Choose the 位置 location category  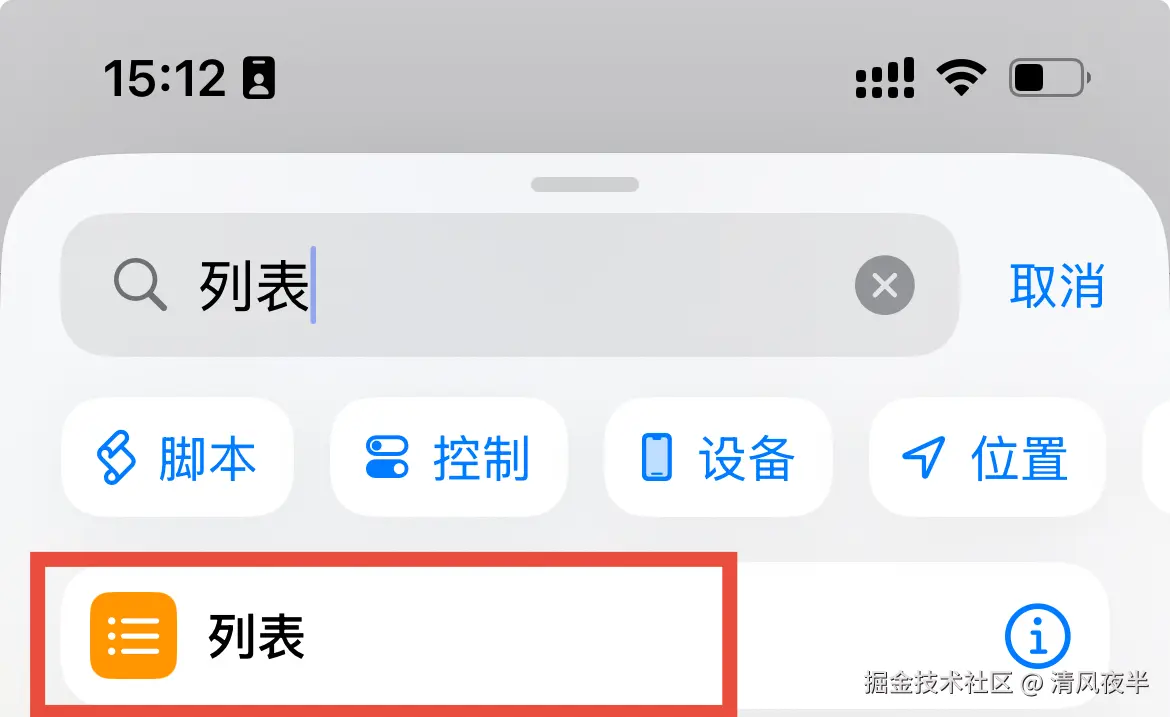(986, 457)
